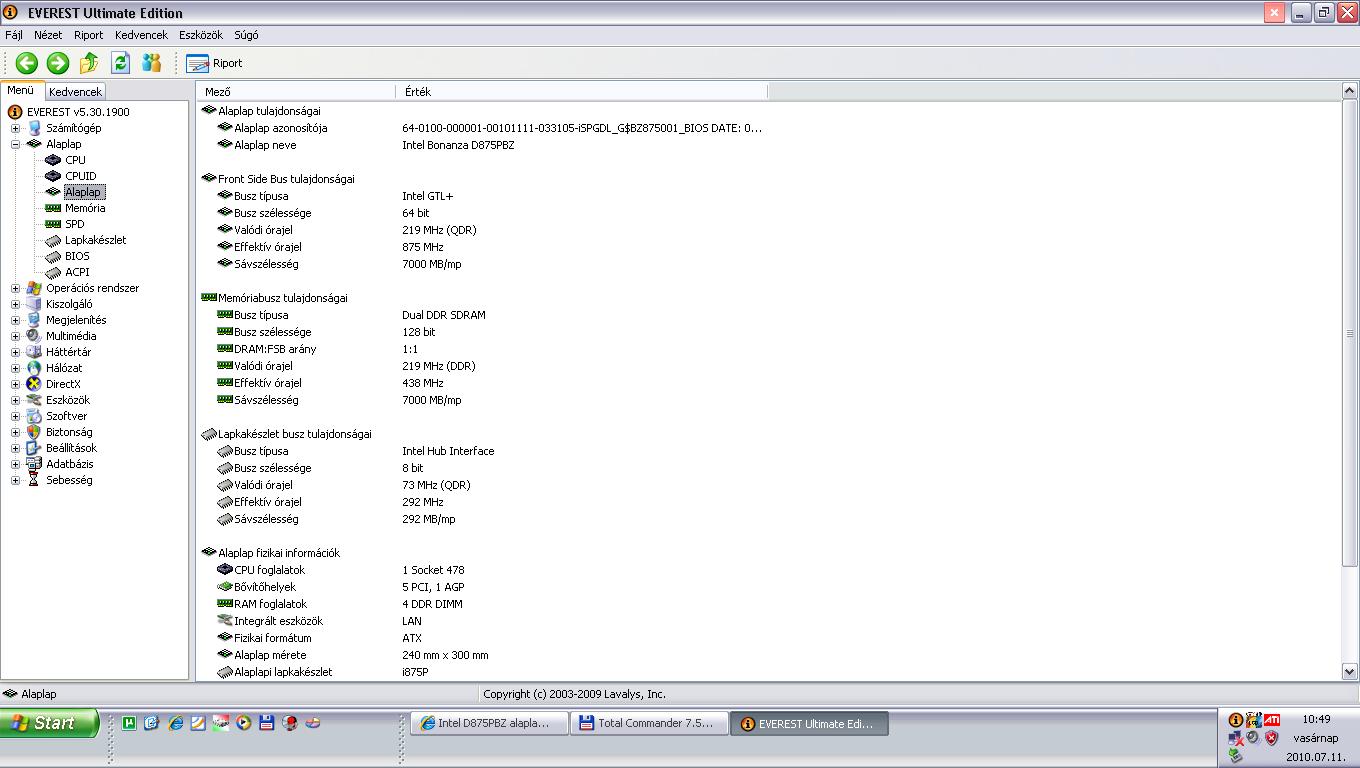Click the Hálózat network globe icon
This screenshot has width=1360, height=768.
point(34,368)
